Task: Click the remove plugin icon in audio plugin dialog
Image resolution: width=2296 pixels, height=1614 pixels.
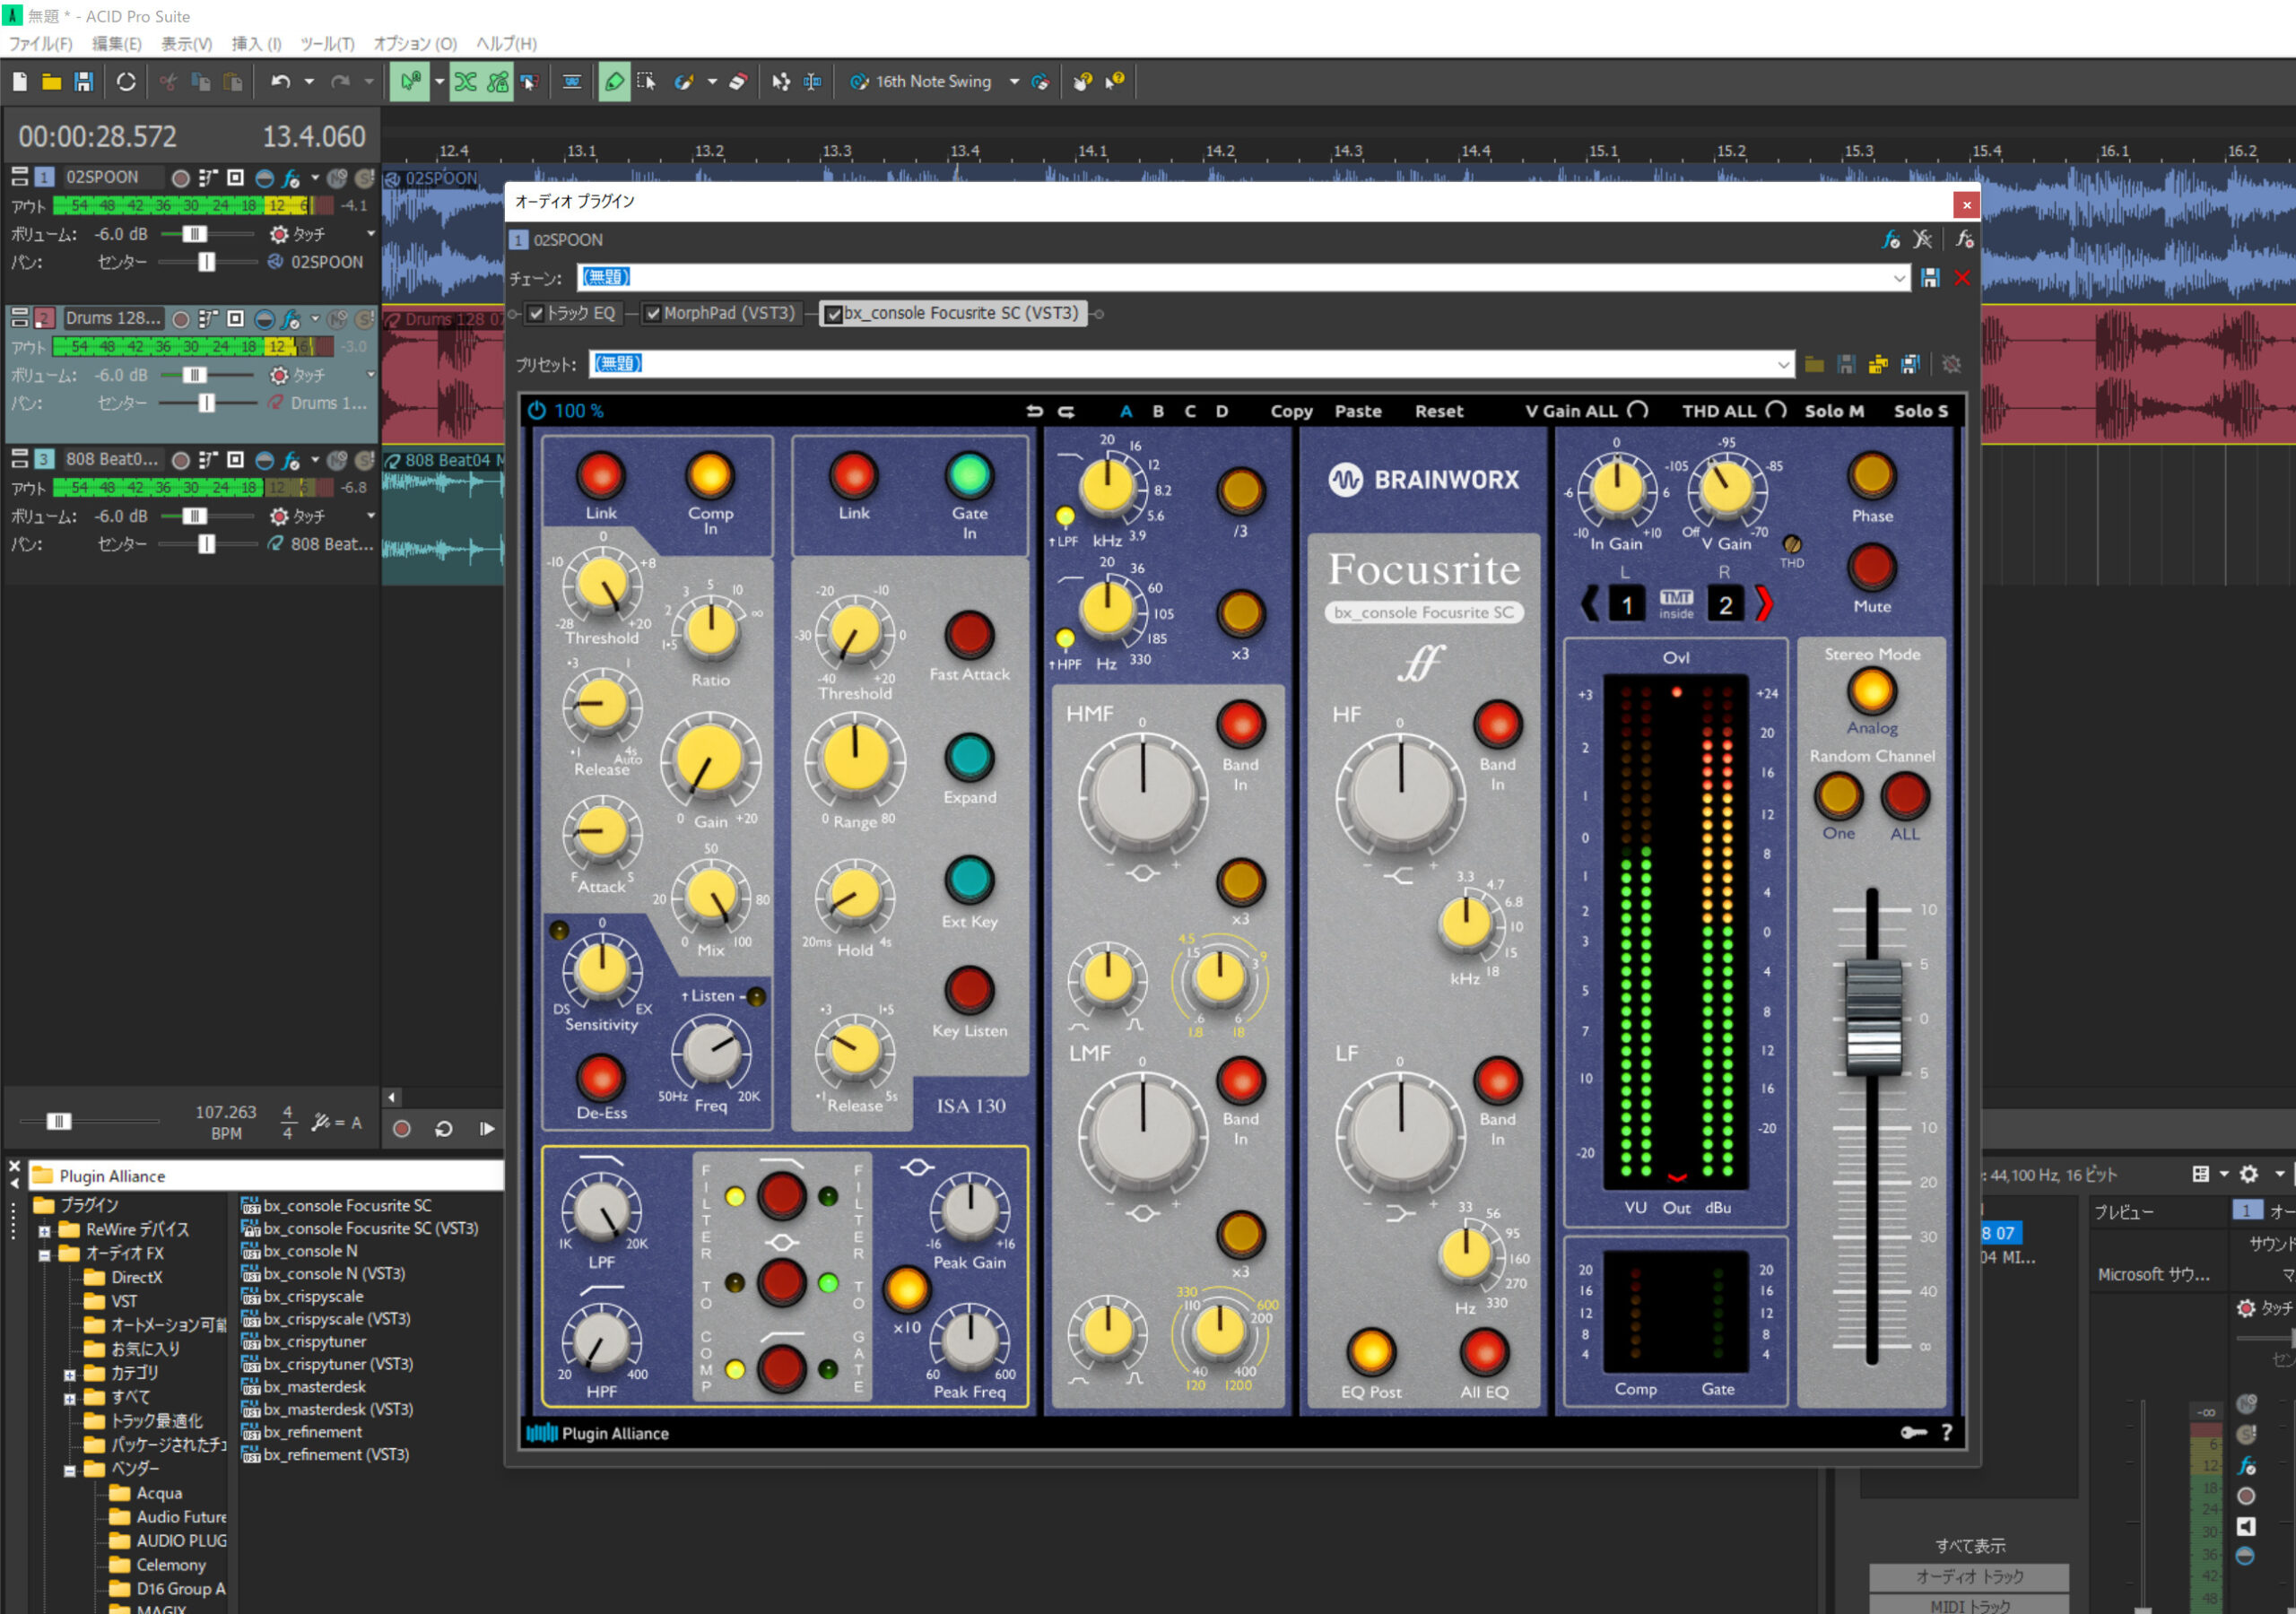Action: (x=1922, y=239)
